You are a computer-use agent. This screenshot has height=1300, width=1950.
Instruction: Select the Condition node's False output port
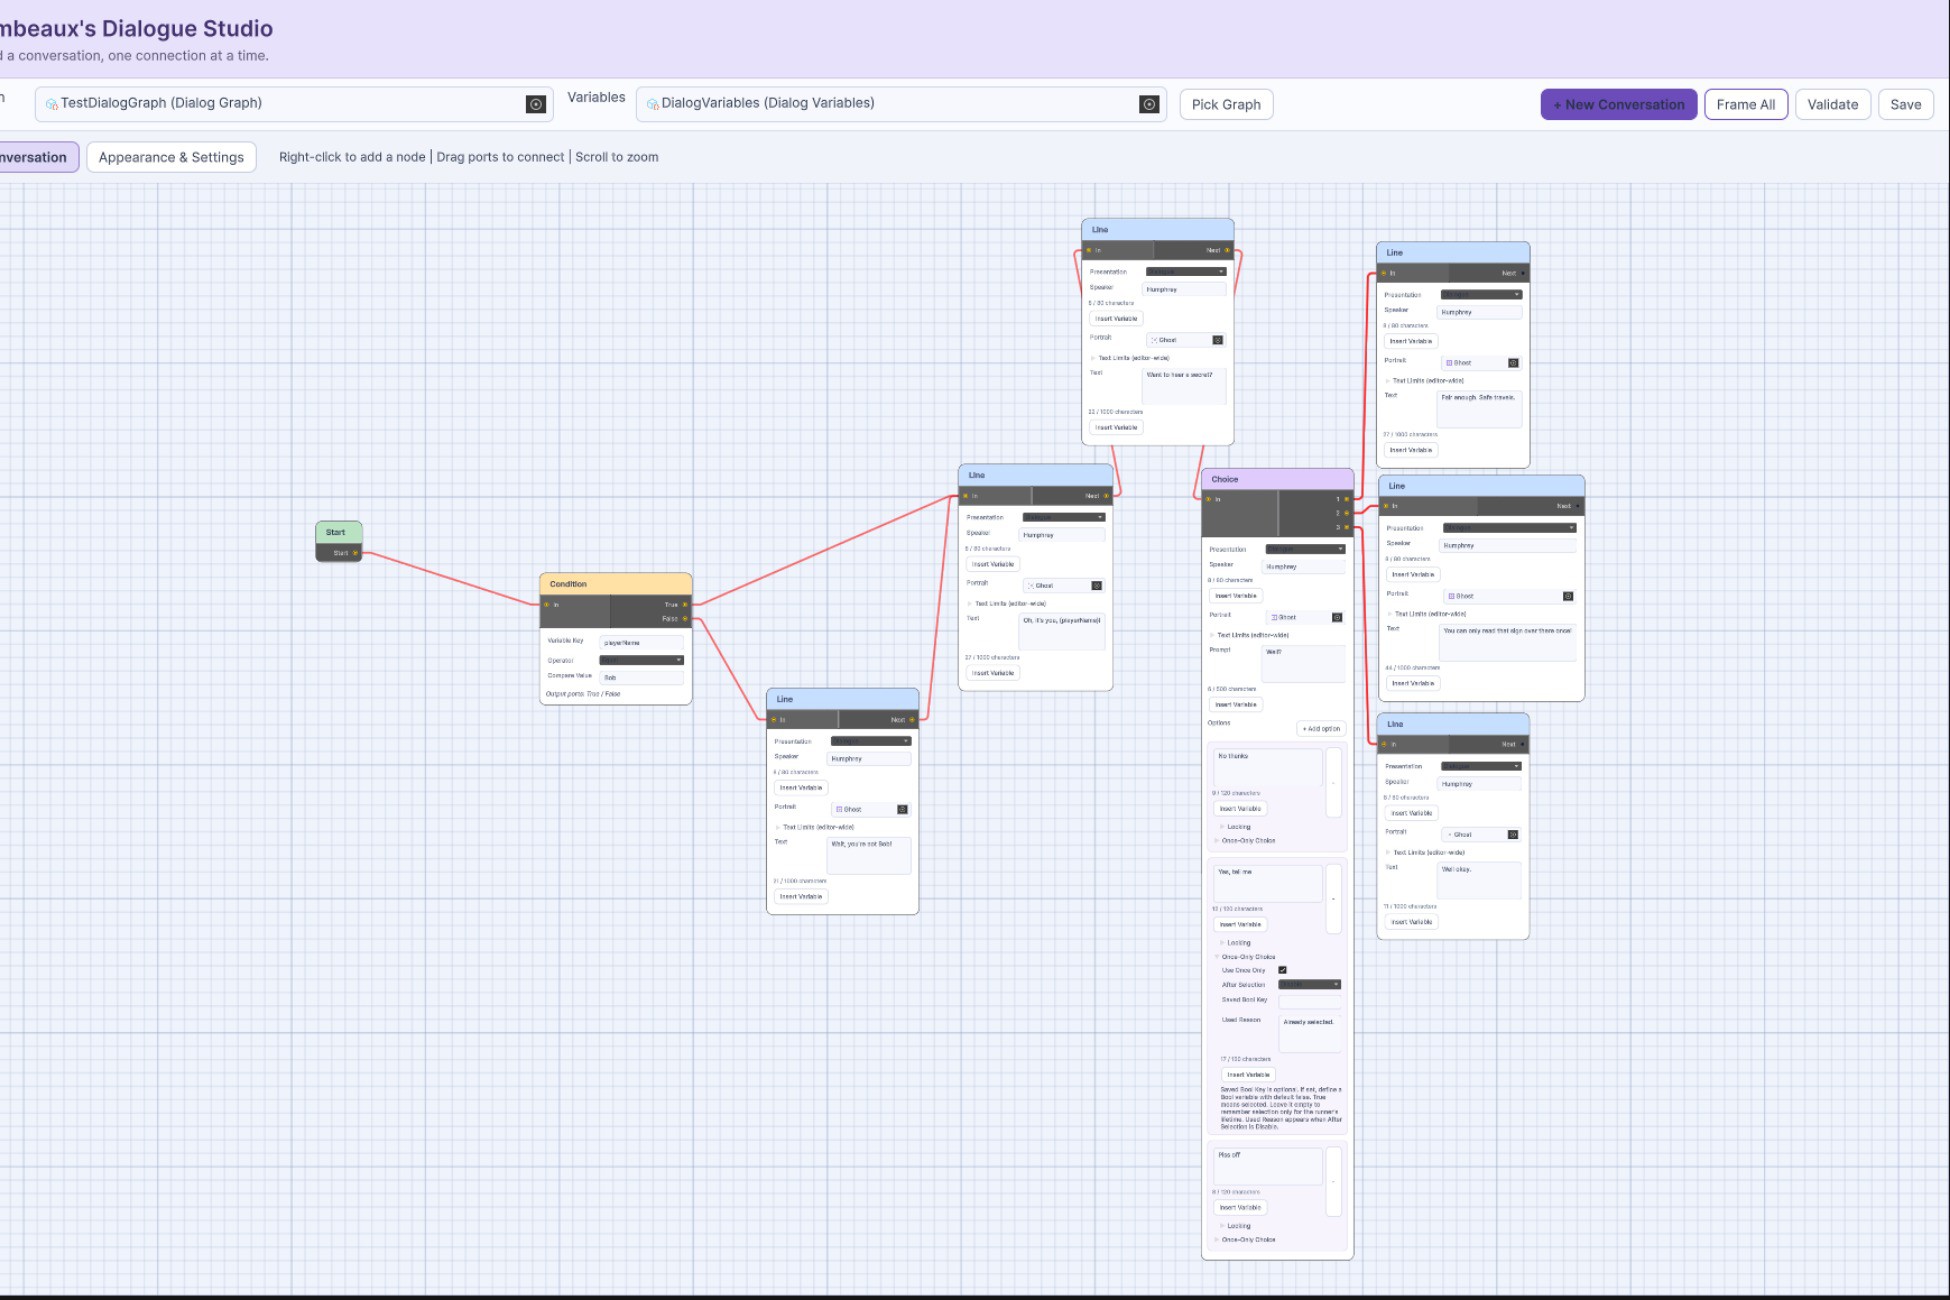point(685,618)
